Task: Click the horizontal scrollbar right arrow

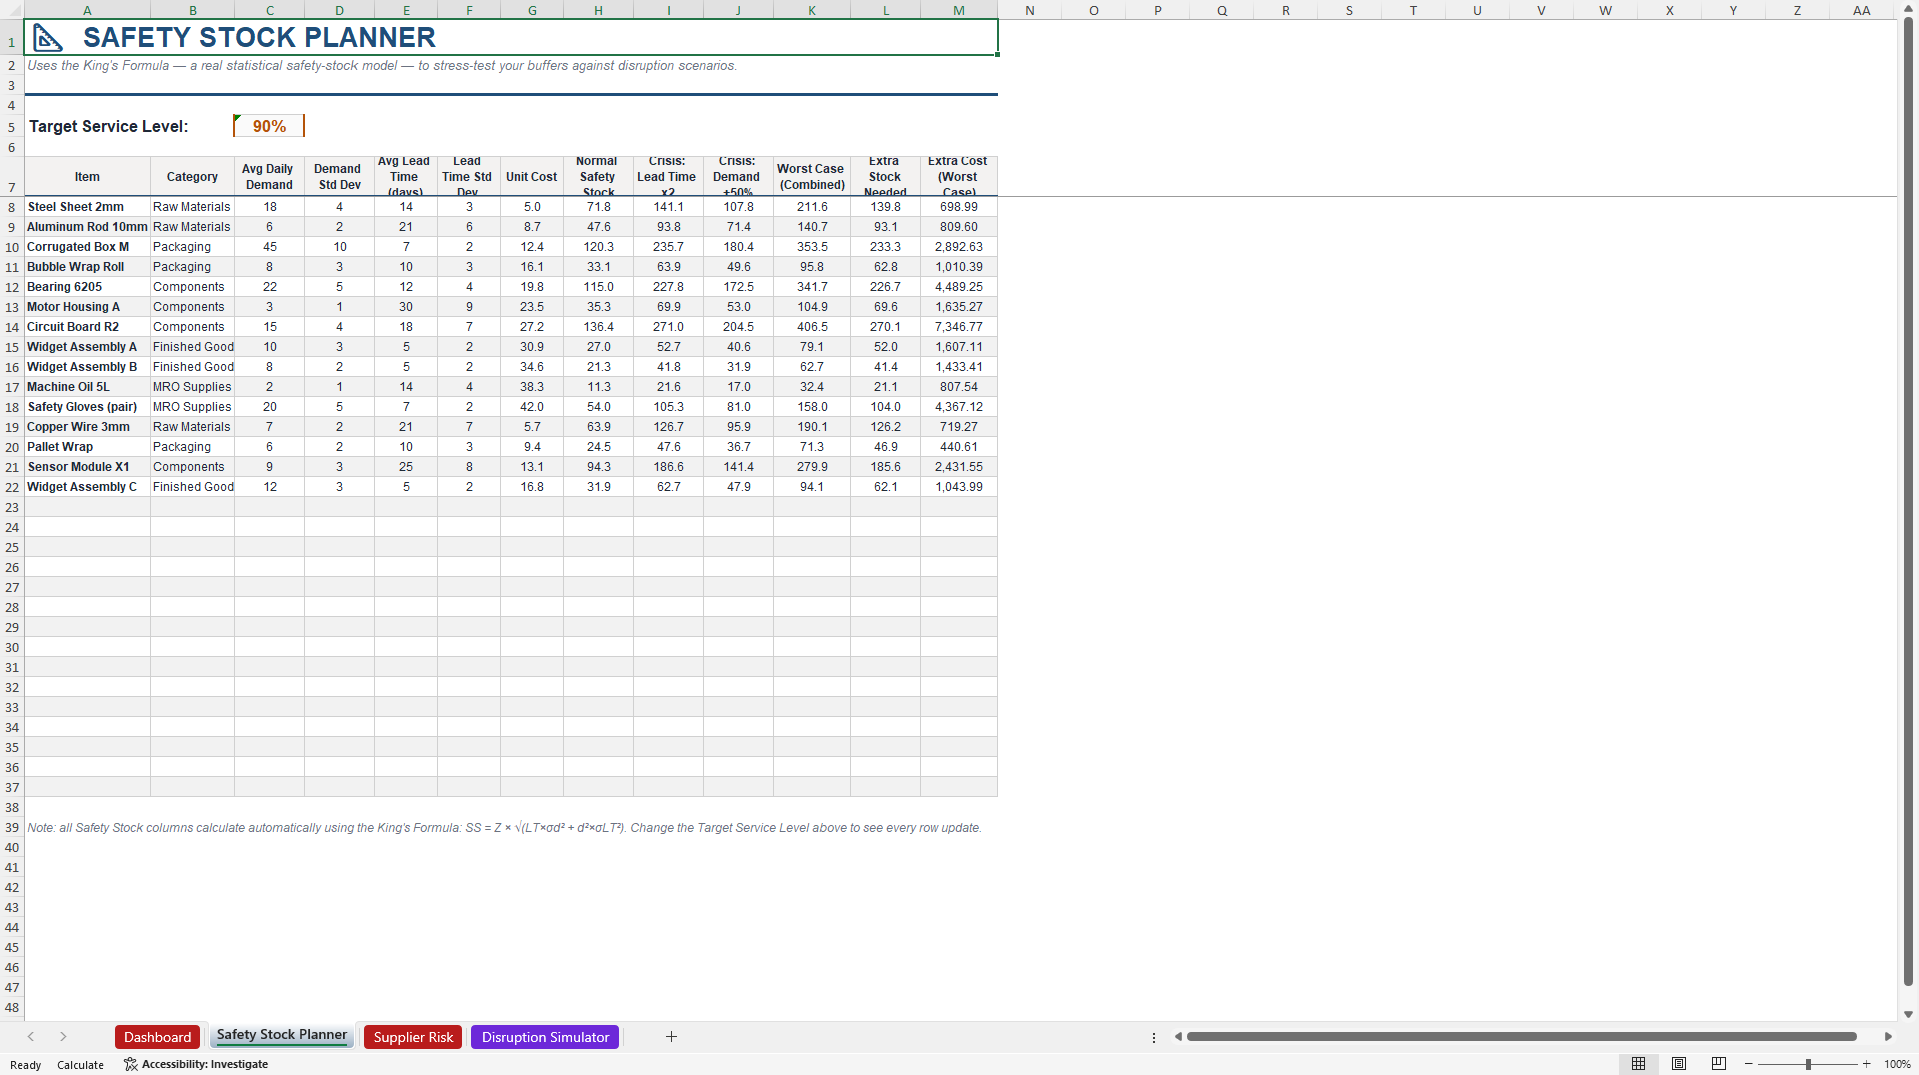Action: coord(1888,1037)
